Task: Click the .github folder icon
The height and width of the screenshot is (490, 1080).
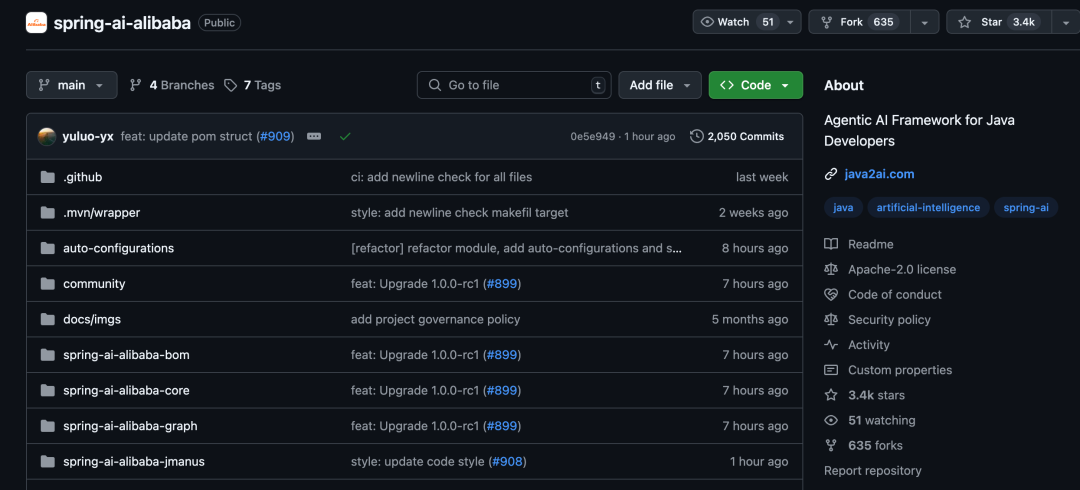Action: coord(48,177)
